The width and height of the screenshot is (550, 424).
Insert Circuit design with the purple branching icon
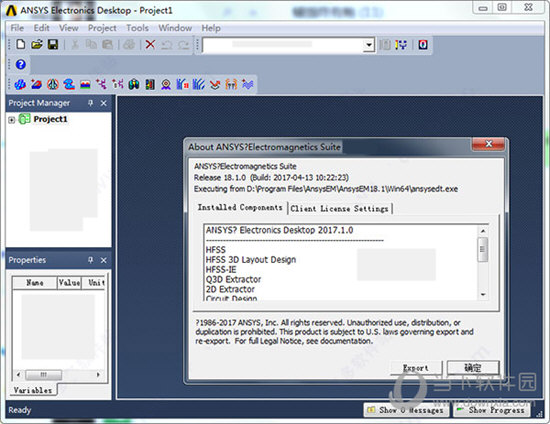(x=102, y=85)
